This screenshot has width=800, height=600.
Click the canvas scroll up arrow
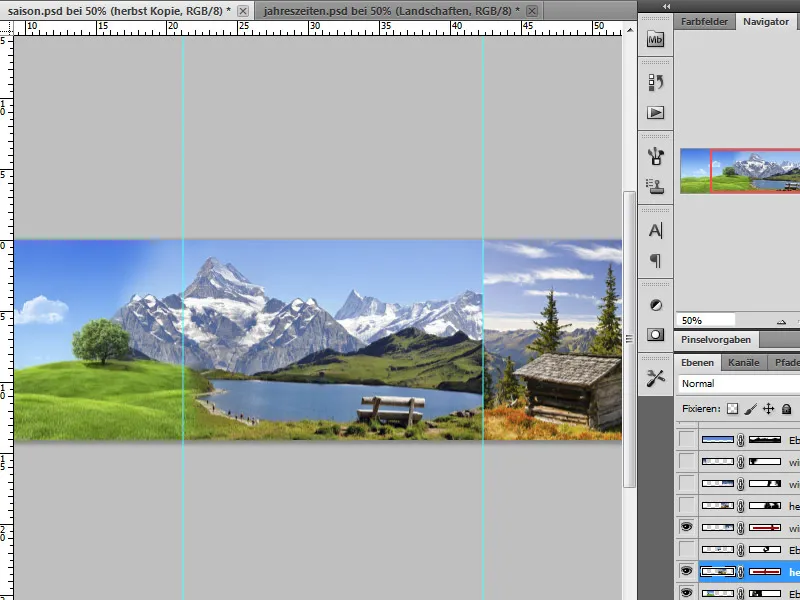tap(630, 30)
